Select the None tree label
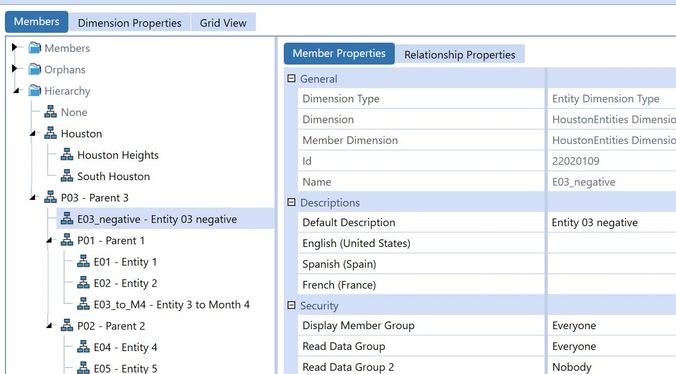 click(x=74, y=112)
